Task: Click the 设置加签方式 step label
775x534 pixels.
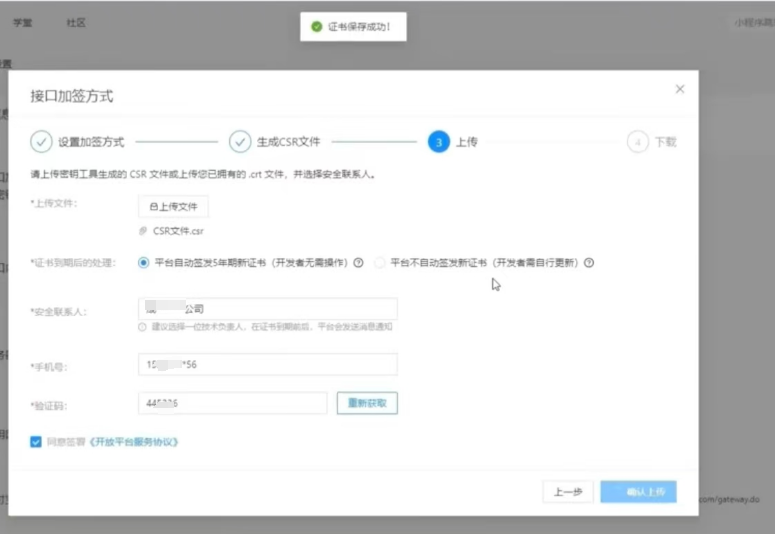Action: point(91,142)
